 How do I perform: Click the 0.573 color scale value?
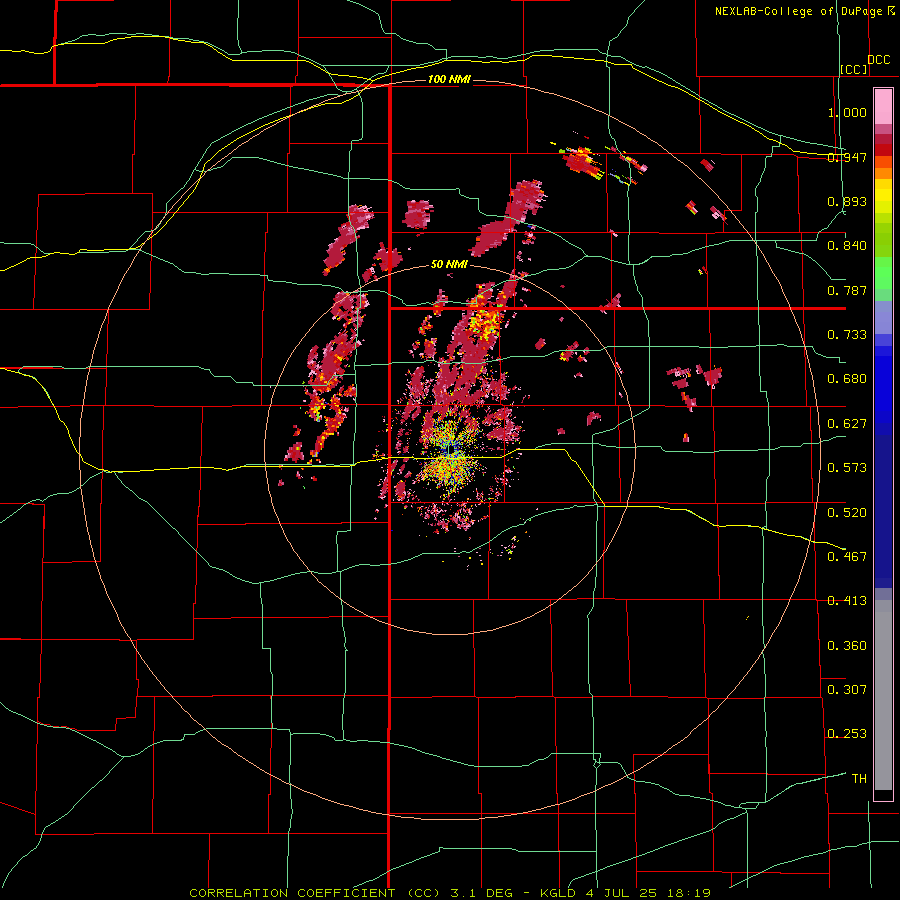pyautogui.click(x=847, y=468)
